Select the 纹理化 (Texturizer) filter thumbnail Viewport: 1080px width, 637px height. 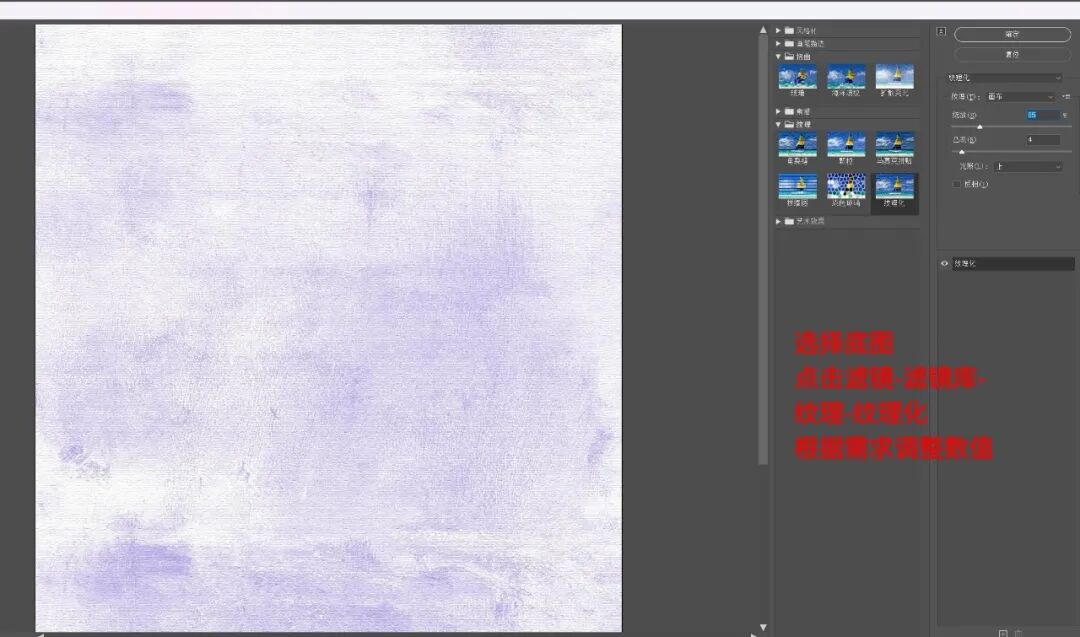tap(894, 187)
